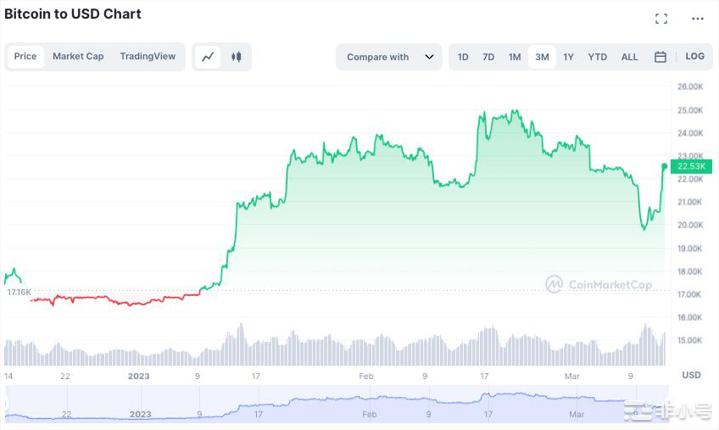The width and height of the screenshot is (719, 430).
Task: Show the 1Y time range
Action: 568,57
